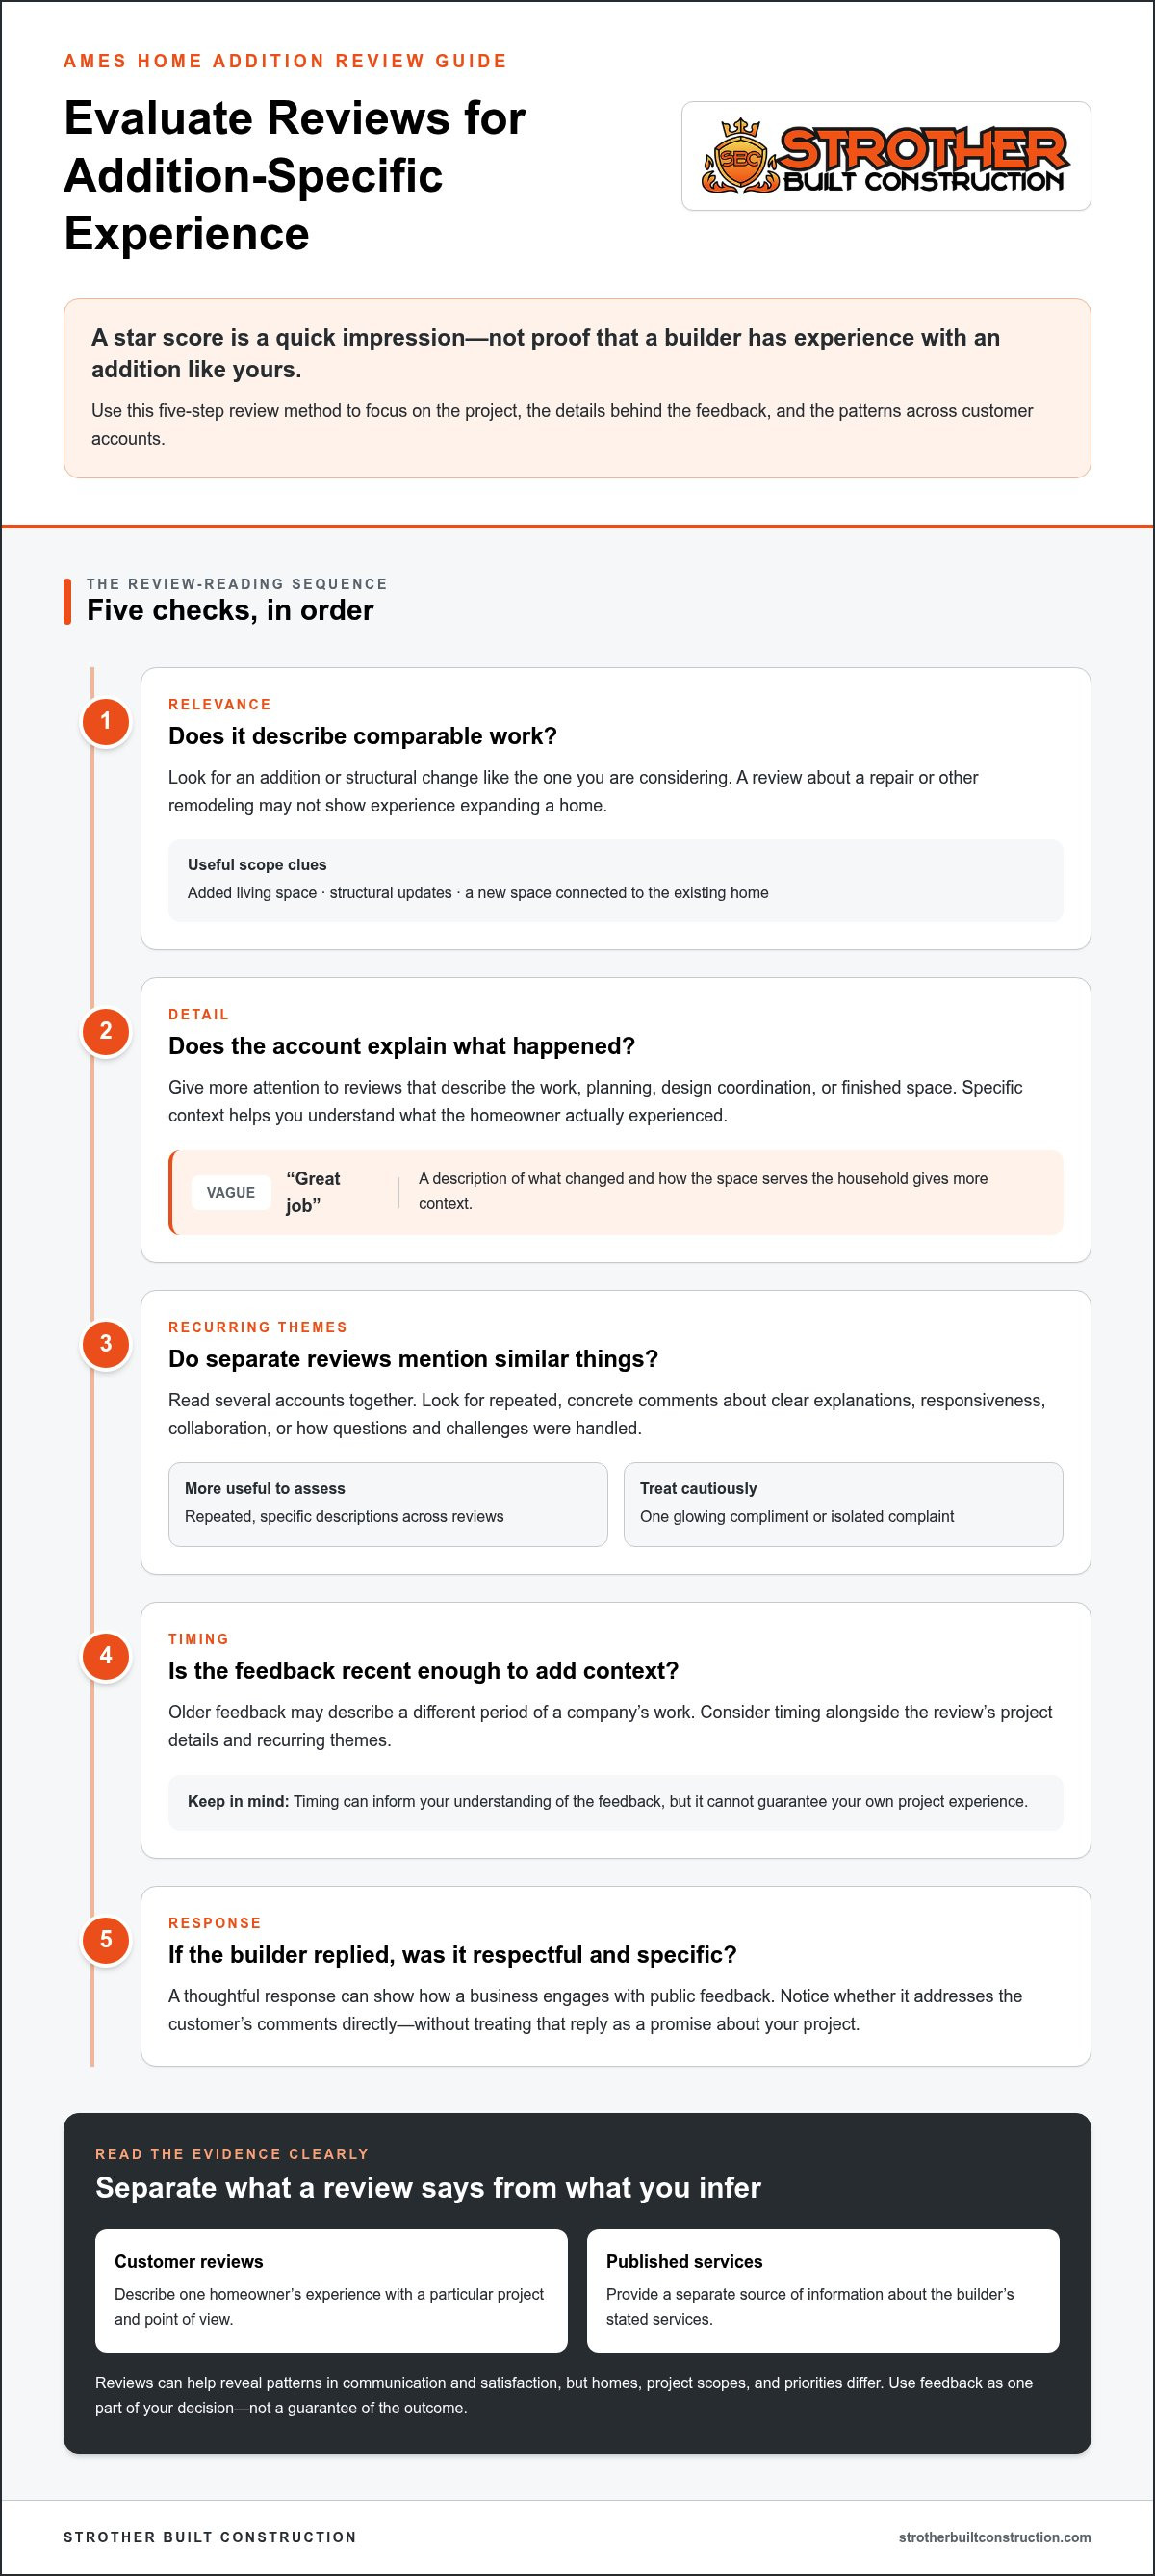Screen dimensions: 1155x2576
Task: Select the step 2 numbered circle
Action: (106, 1031)
